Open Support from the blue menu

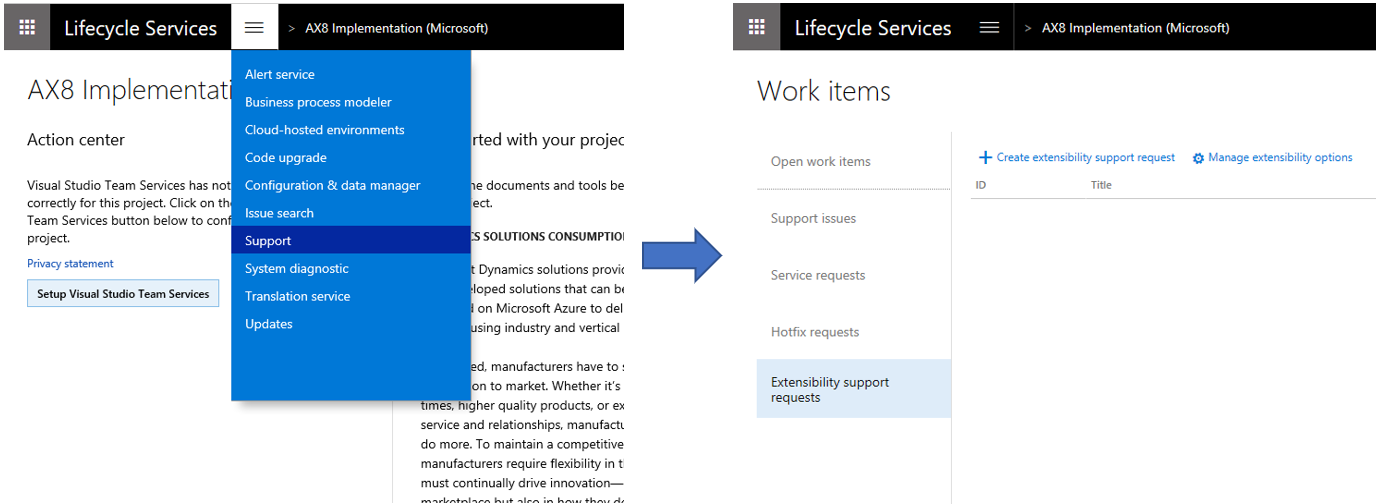tap(350, 240)
